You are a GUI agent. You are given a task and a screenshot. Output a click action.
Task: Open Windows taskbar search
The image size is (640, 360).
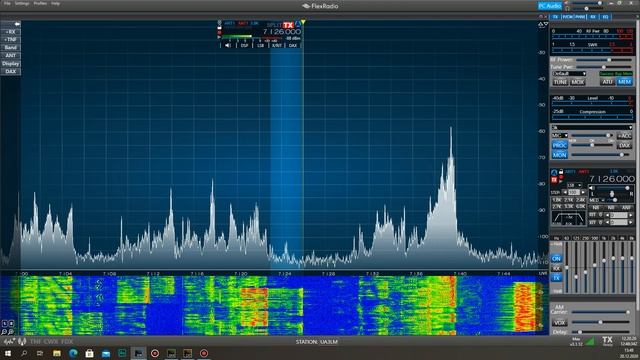(24, 353)
